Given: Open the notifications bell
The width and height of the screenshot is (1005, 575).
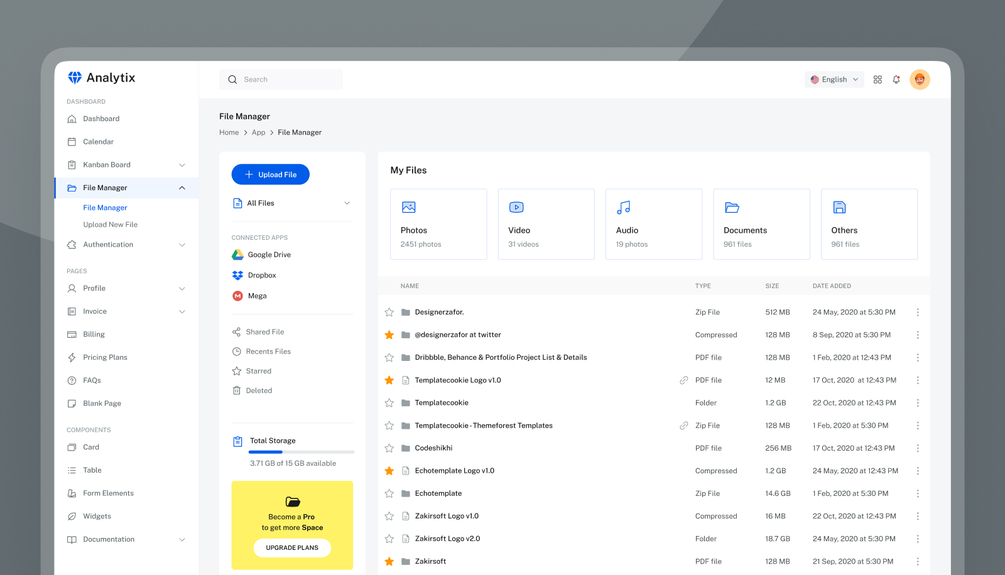Looking at the screenshot, I should click(x=896, y=79).
